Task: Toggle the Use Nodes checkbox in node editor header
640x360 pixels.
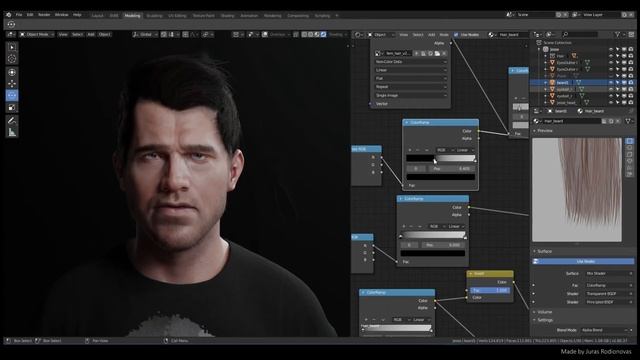Action: coord(456,35)
